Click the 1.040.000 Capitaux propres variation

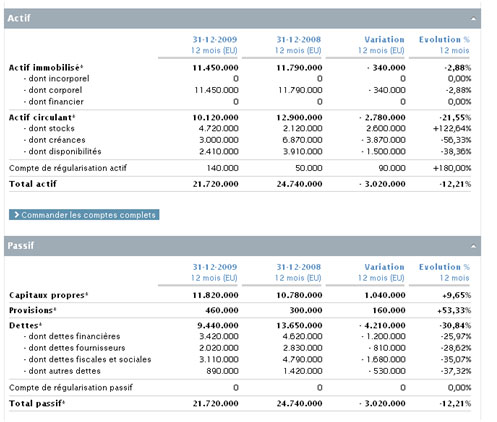[x=385, y=295]
